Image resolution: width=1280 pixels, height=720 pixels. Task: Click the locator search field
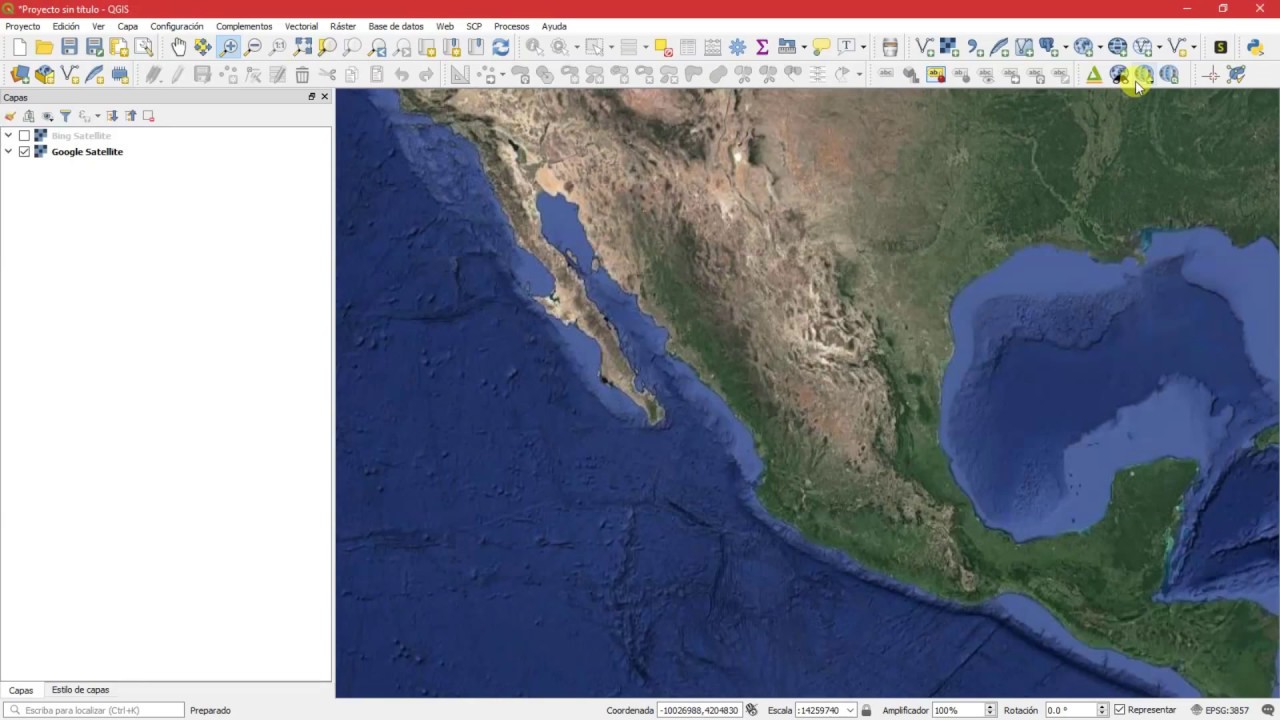94,710
